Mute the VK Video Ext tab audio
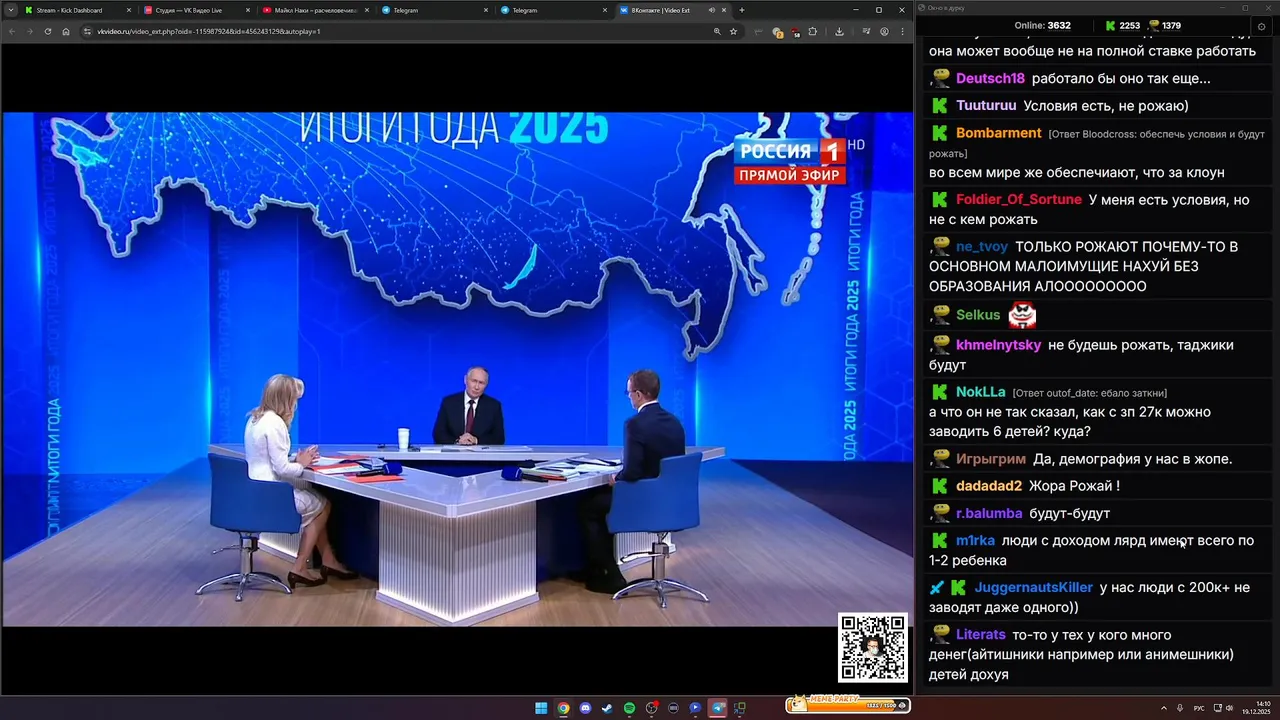Image resolution: width=1280 pixels, height=720 pixels. click(x=712, y=10)
